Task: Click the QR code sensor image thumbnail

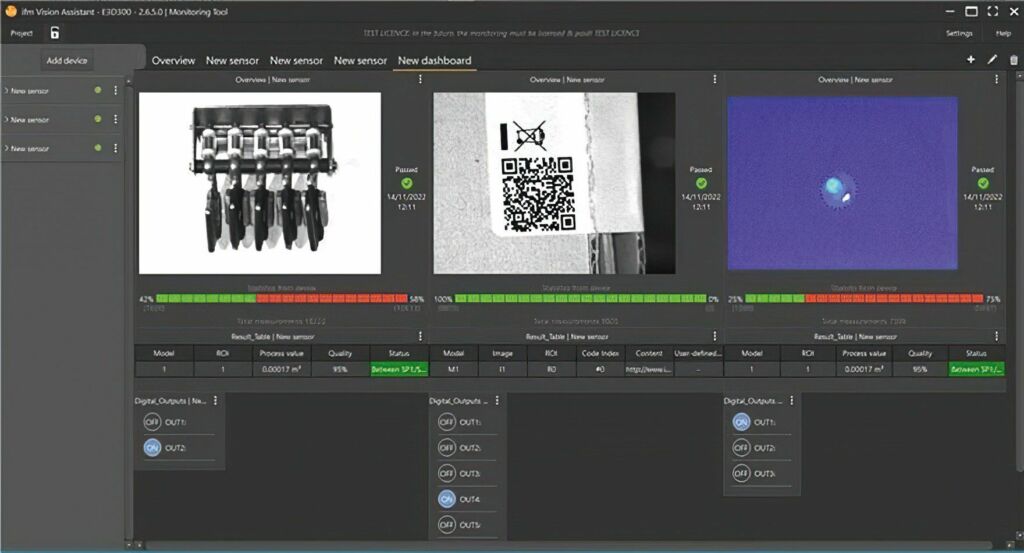Action: [554, 183]
